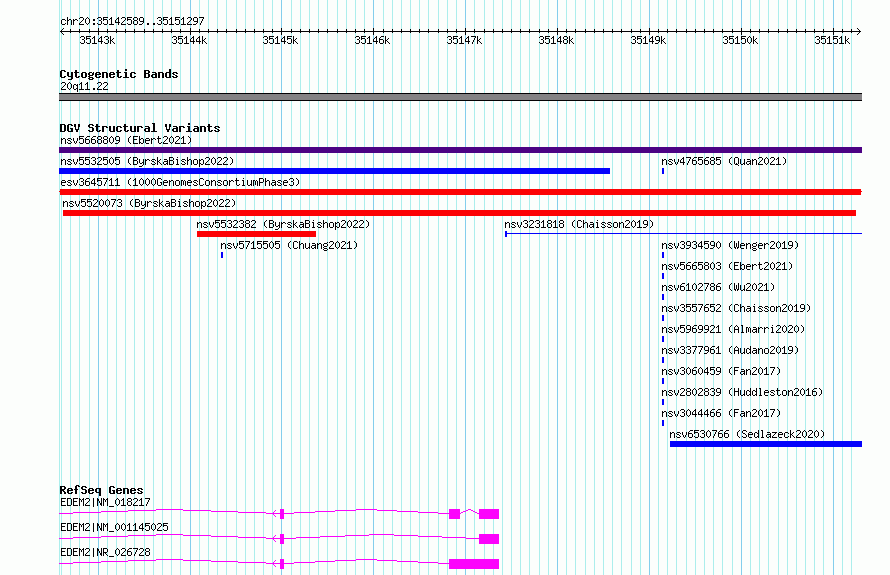Click the 20q11.22 cytogenetic band bar
Screen dimensions: 890x575
[460, 97]
